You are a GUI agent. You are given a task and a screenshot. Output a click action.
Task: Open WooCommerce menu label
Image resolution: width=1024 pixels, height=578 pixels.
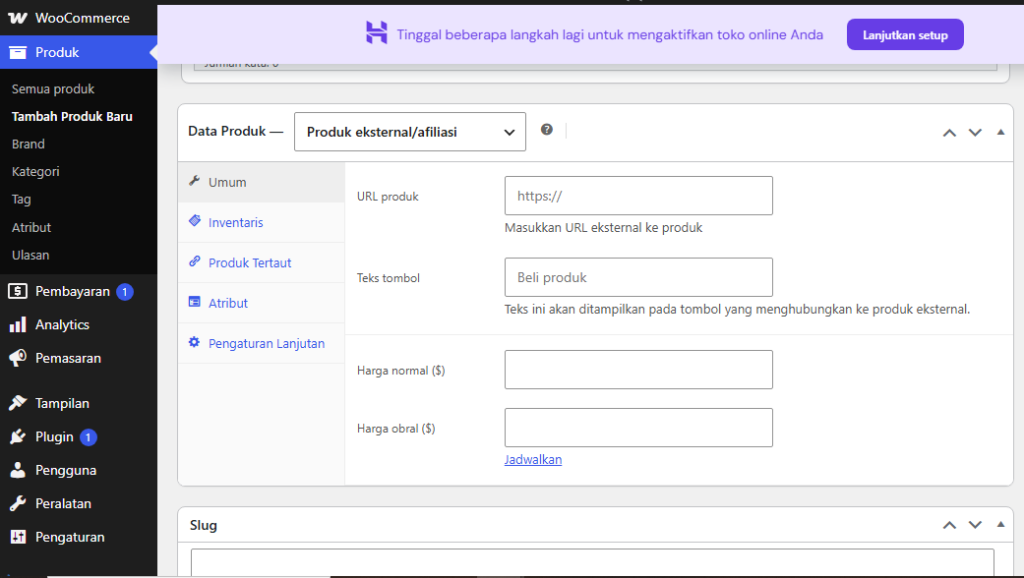click(x=82, y=18)
